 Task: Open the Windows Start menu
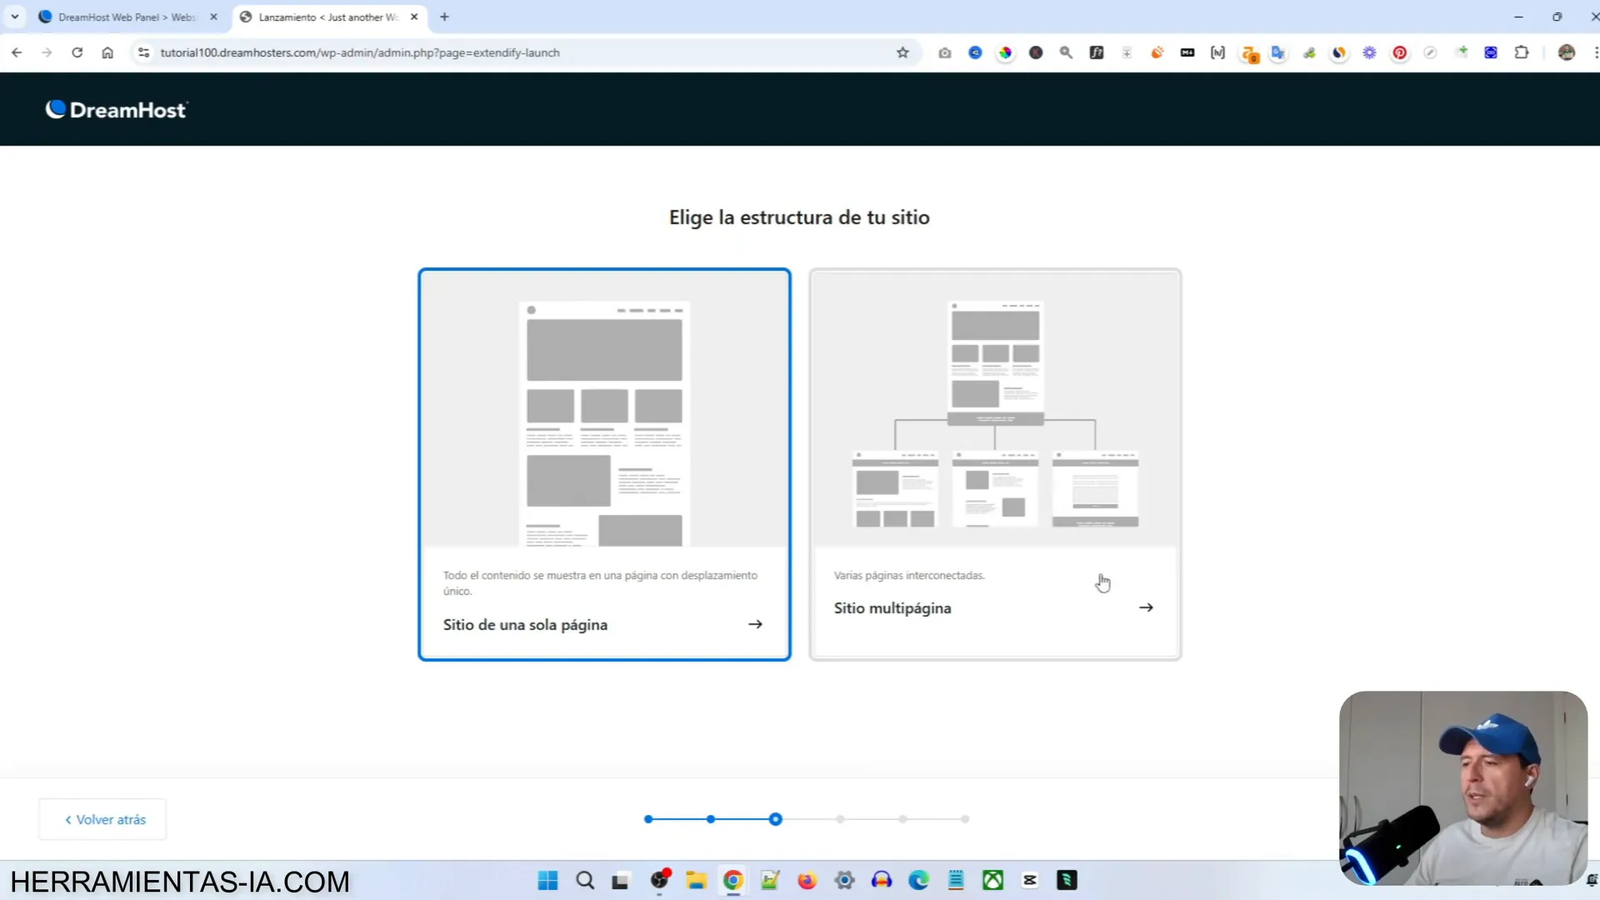548,880
